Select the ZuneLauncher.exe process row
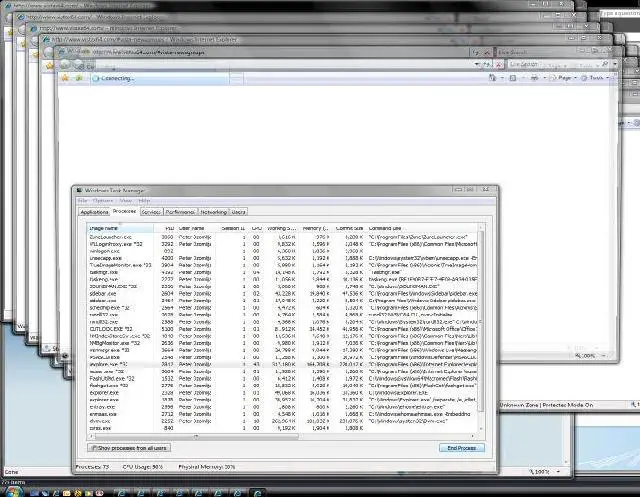This screenshot has width=640, height=497. click(282, 237)
